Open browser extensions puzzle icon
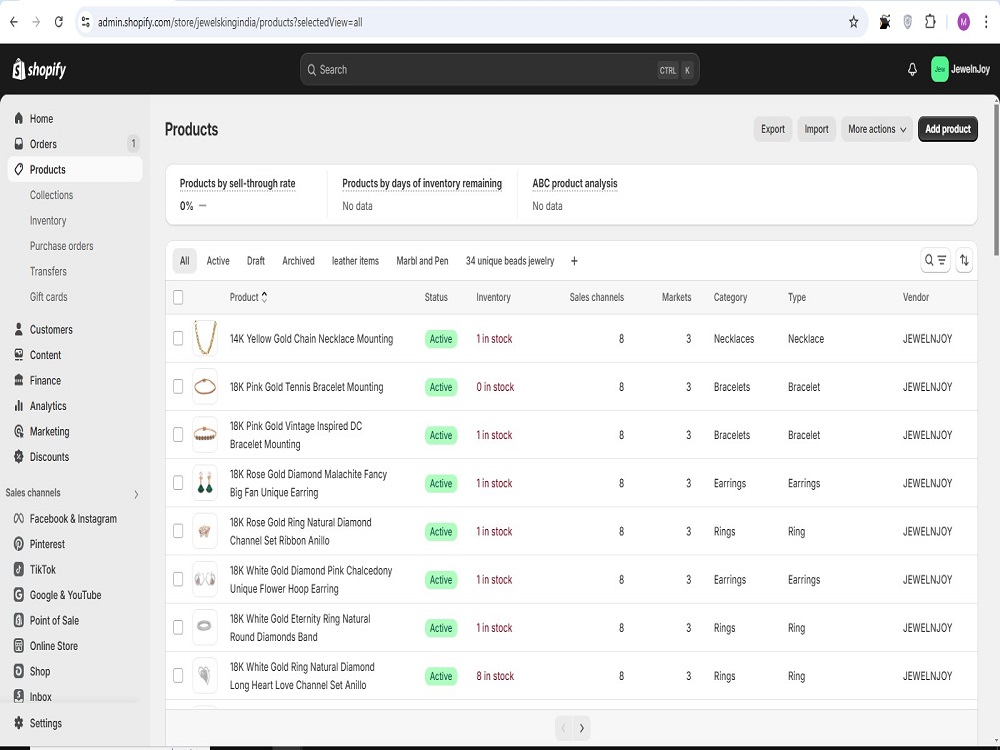 coord(930,22)
